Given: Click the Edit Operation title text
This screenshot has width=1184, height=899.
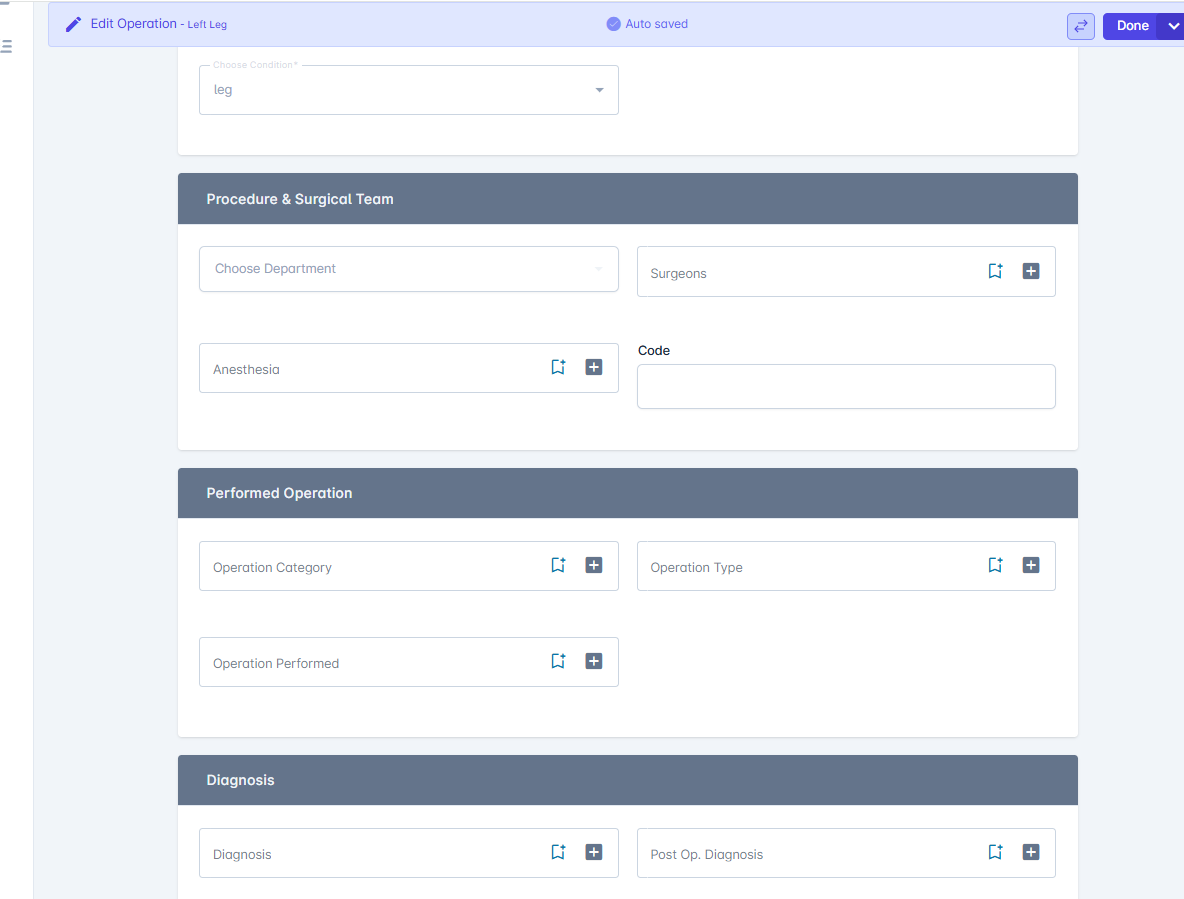Looking at the screenshot, I should (134, 23).
